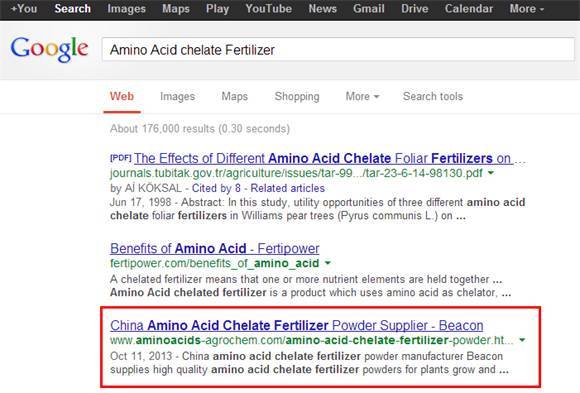The width and height of the screenshot is (580, 393).
Task: Switch to the Maps results tab
Action: [x=235, y=96]
